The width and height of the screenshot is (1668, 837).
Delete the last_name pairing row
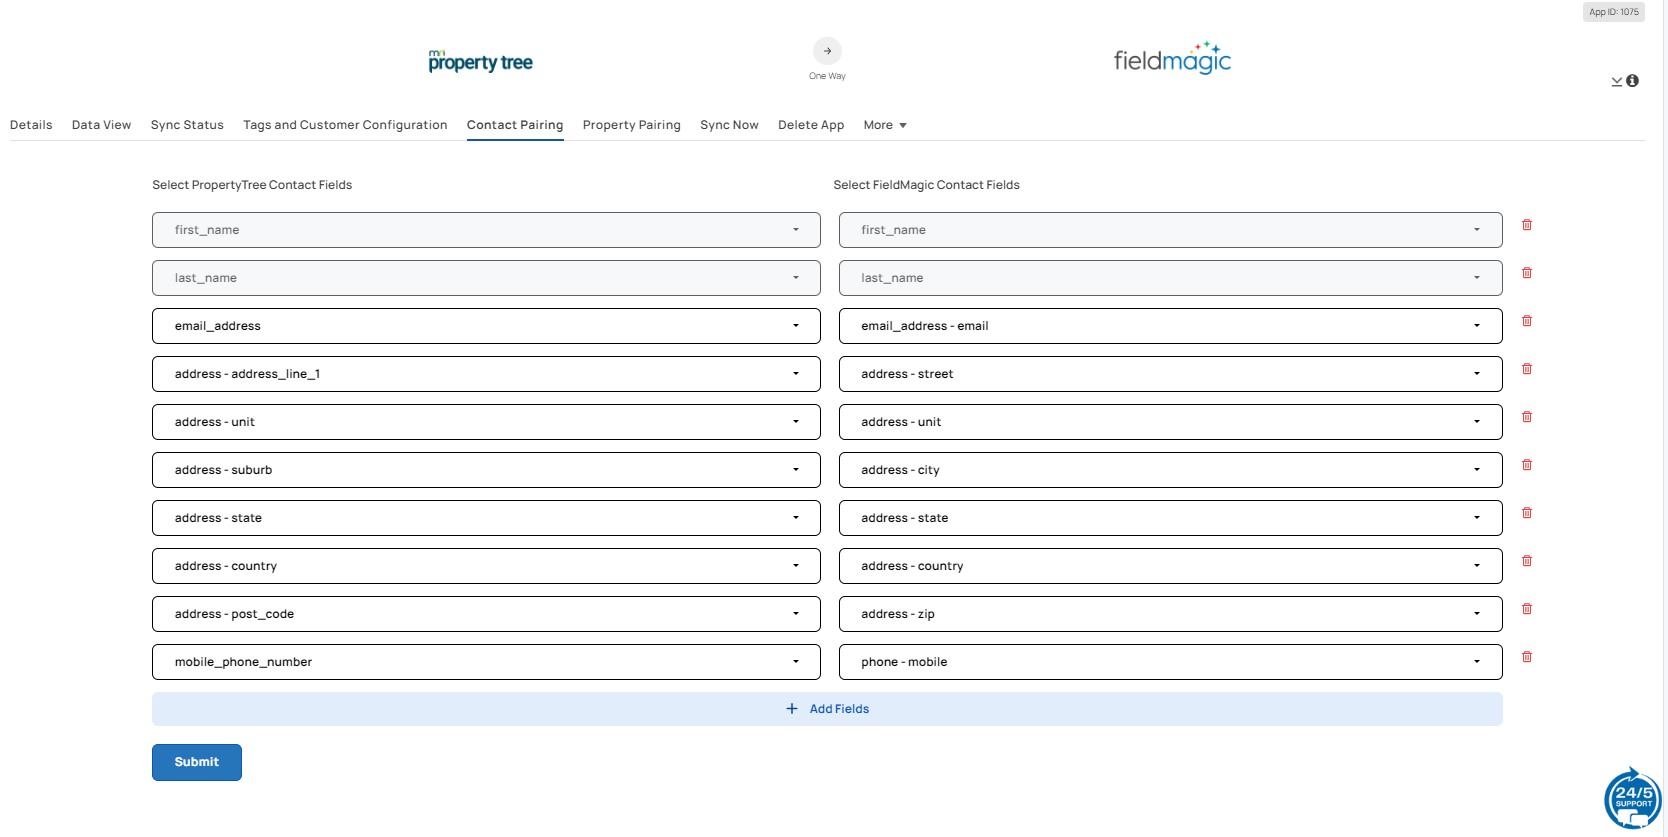[x=1527, y=273]
